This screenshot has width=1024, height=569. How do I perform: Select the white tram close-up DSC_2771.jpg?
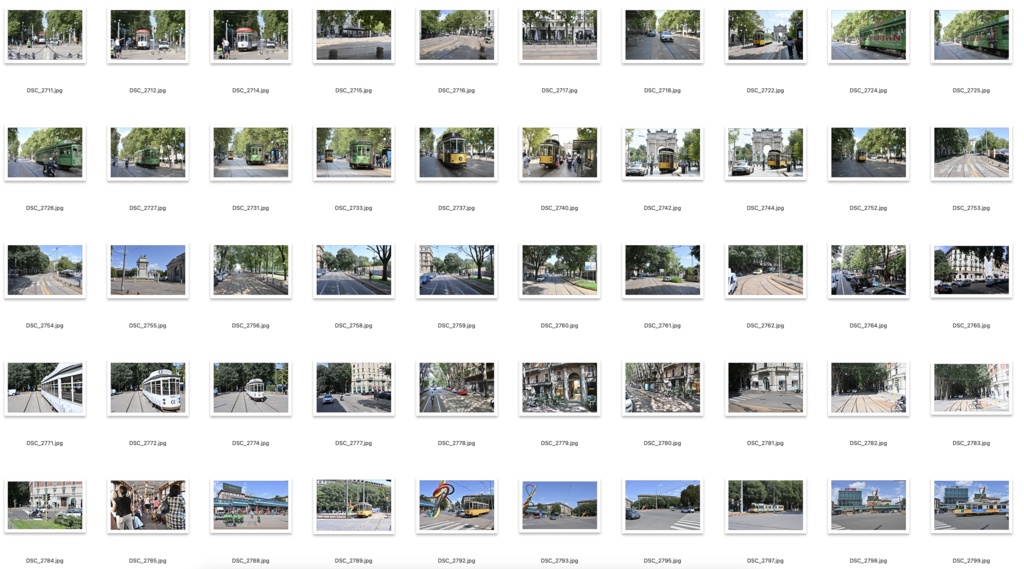point(45,388)
